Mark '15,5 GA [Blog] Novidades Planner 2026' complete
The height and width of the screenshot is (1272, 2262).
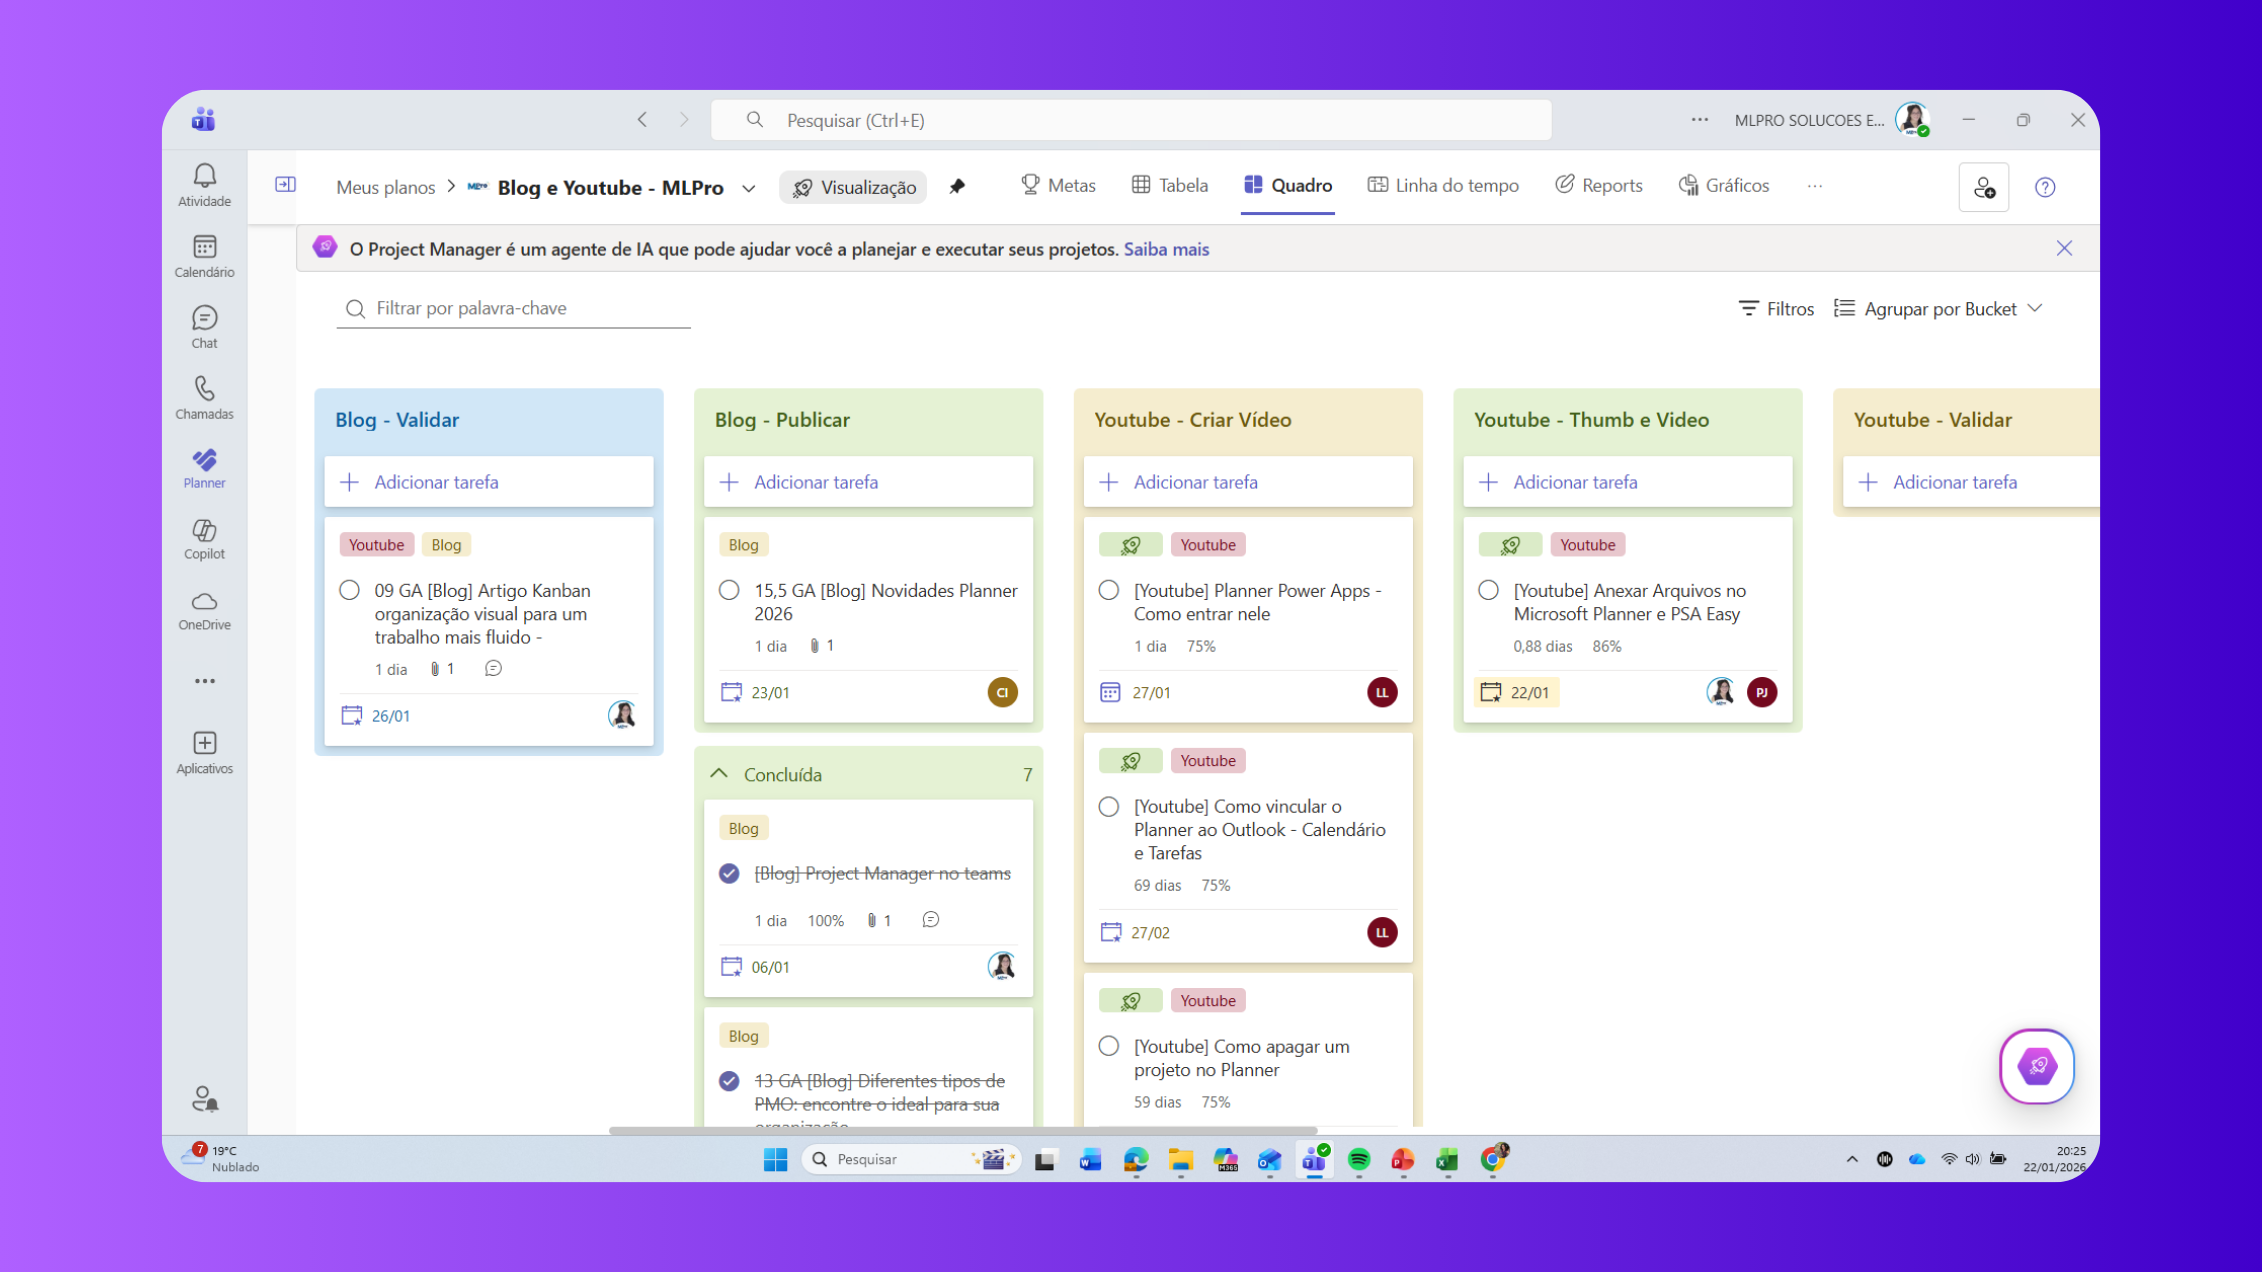729,590
